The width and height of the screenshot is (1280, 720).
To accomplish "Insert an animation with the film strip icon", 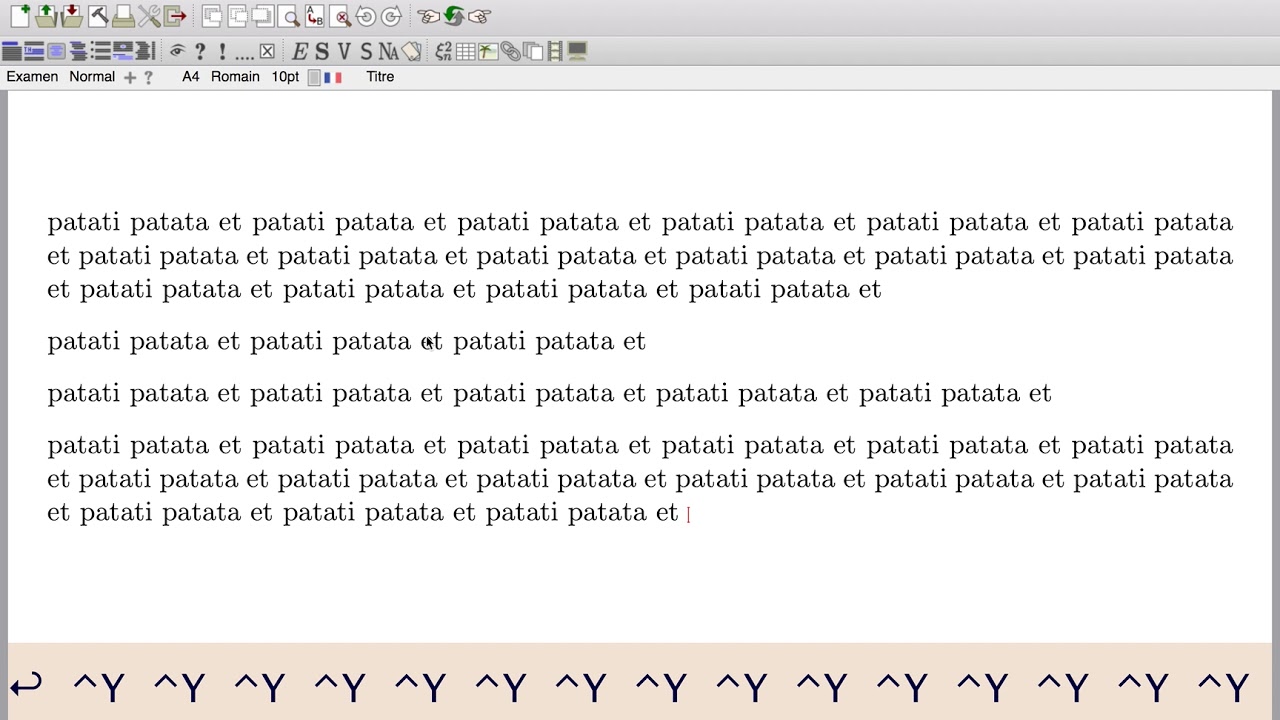I will (x=555, y=51).
